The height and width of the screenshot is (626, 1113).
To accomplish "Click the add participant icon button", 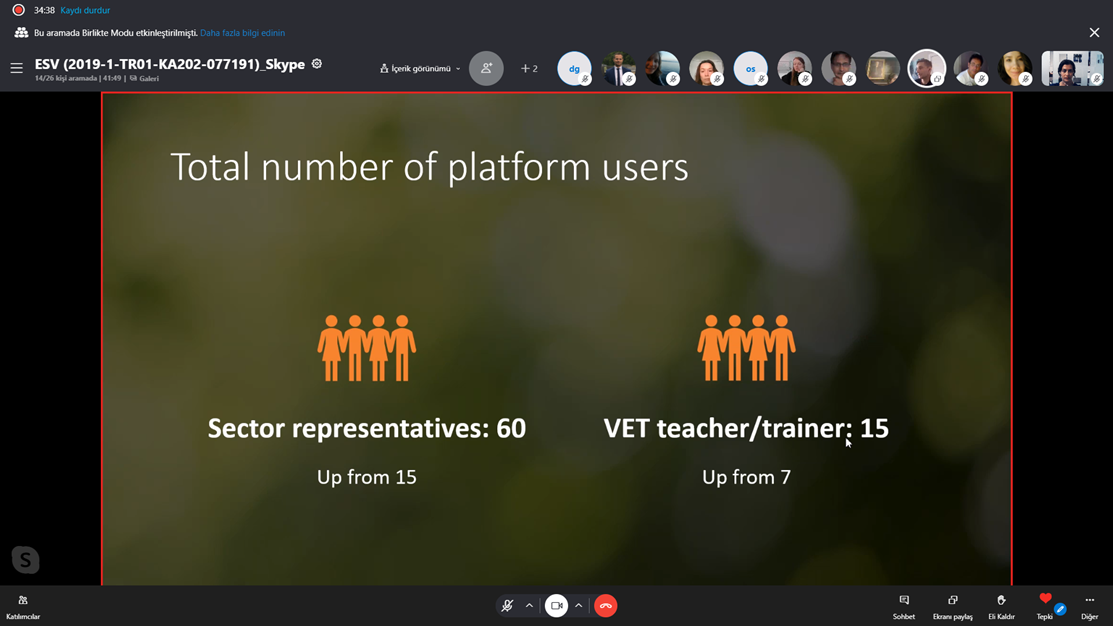I will (x=486, y=69).
